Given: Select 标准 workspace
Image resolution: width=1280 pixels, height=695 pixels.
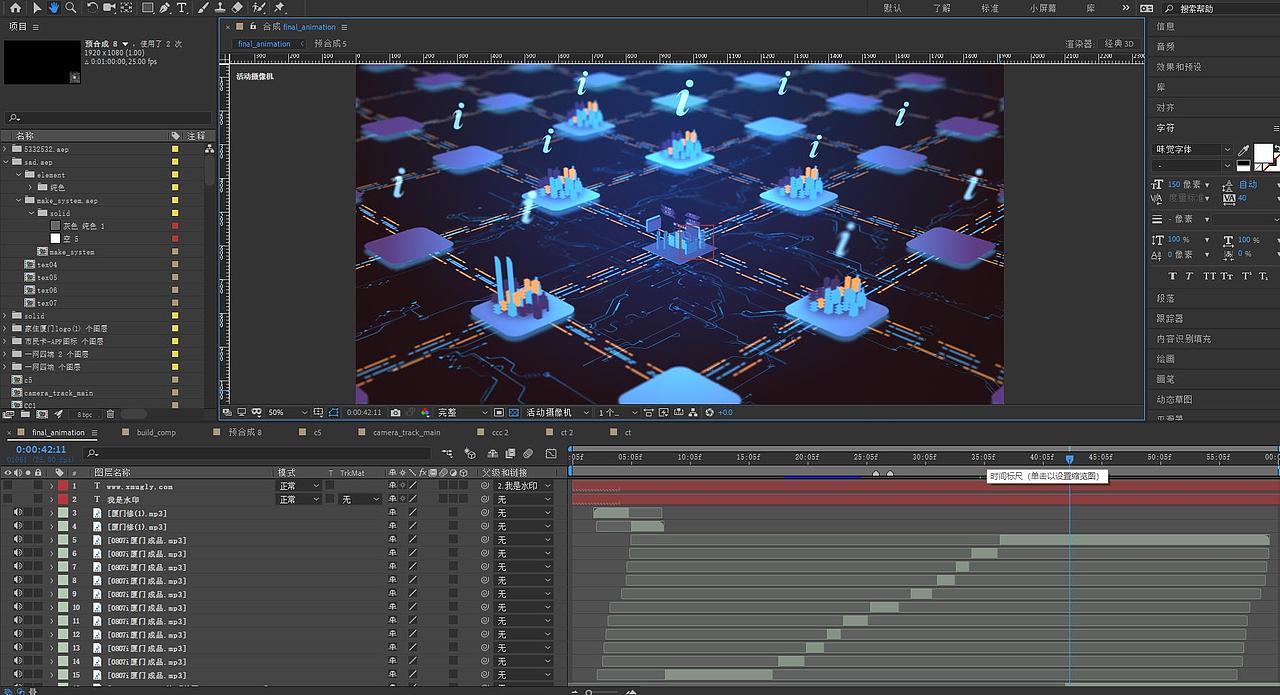Looking at the screenshot, I should pos(989,8).
